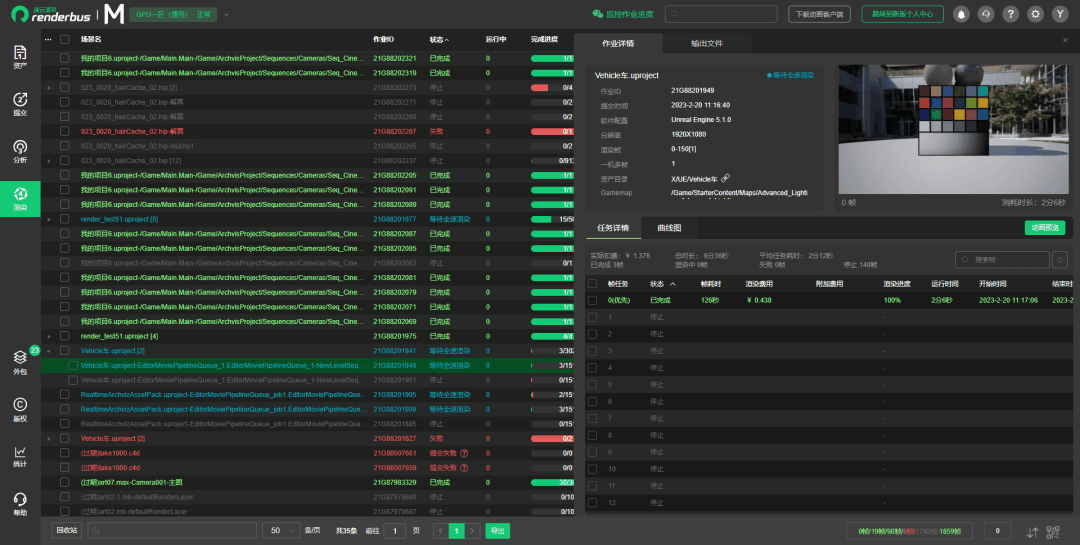Tick the checkbox for frame task 0(优先)

[x=593, y=300]
